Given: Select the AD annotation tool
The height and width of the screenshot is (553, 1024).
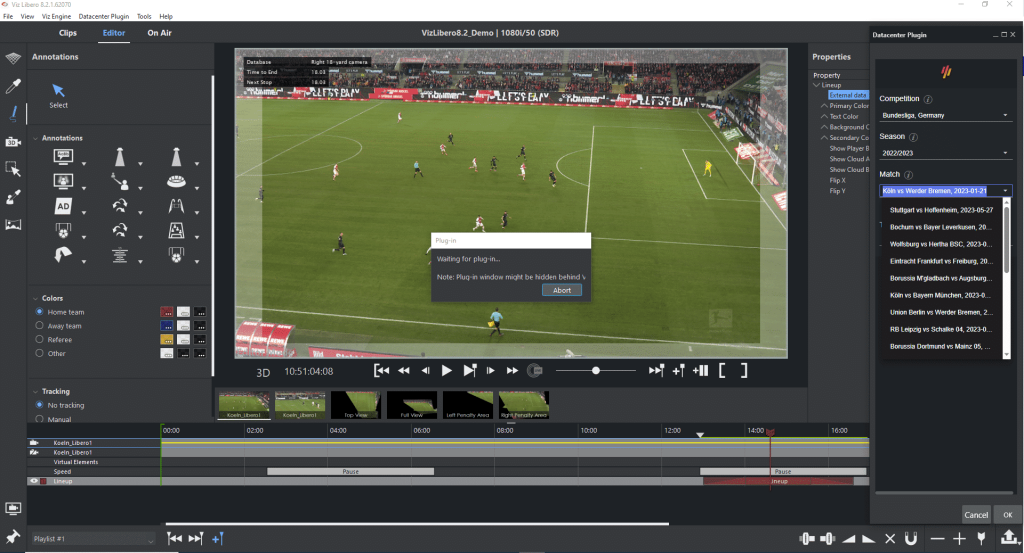Looking at the screenshot, I should [x=63, y=206].
